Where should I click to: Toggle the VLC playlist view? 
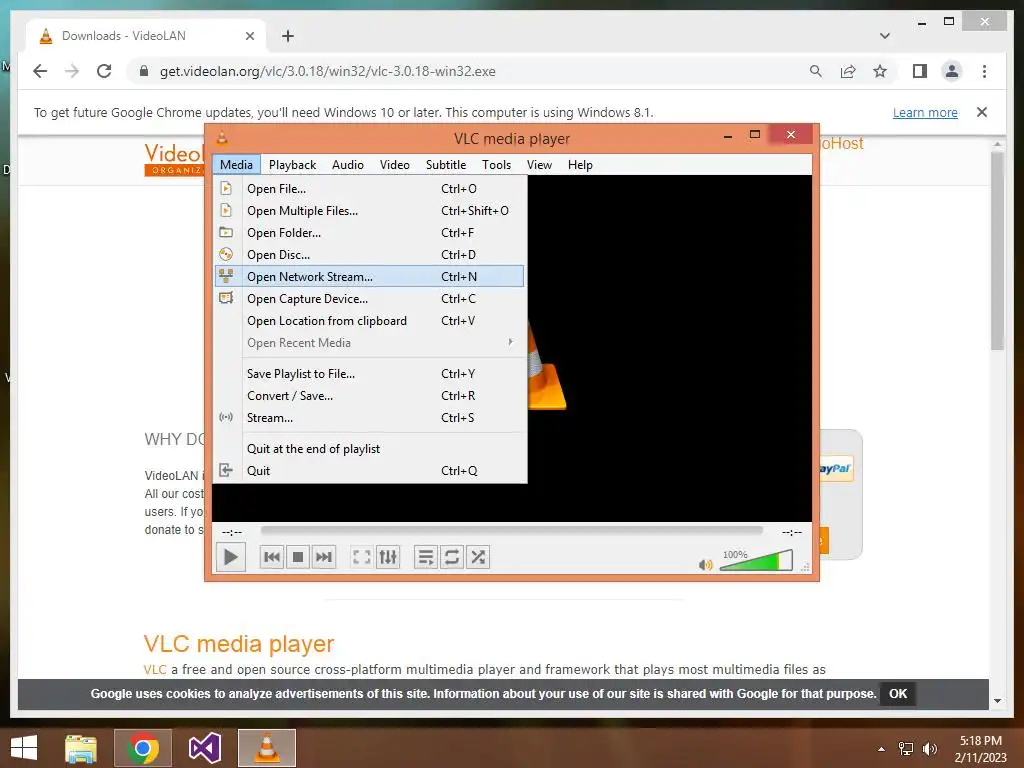pyautogui.click(x=426, y=557)
